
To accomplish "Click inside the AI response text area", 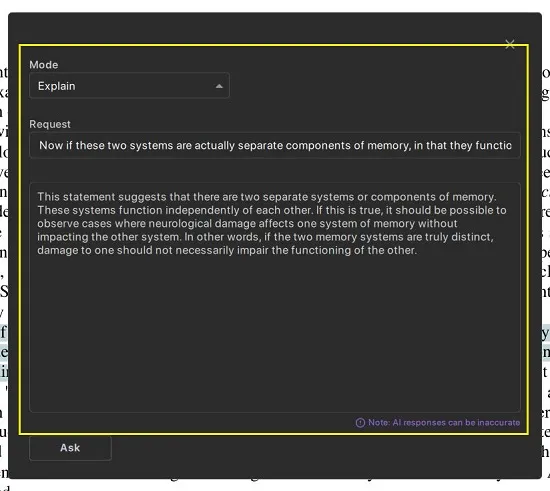I will tap(275, 297).
